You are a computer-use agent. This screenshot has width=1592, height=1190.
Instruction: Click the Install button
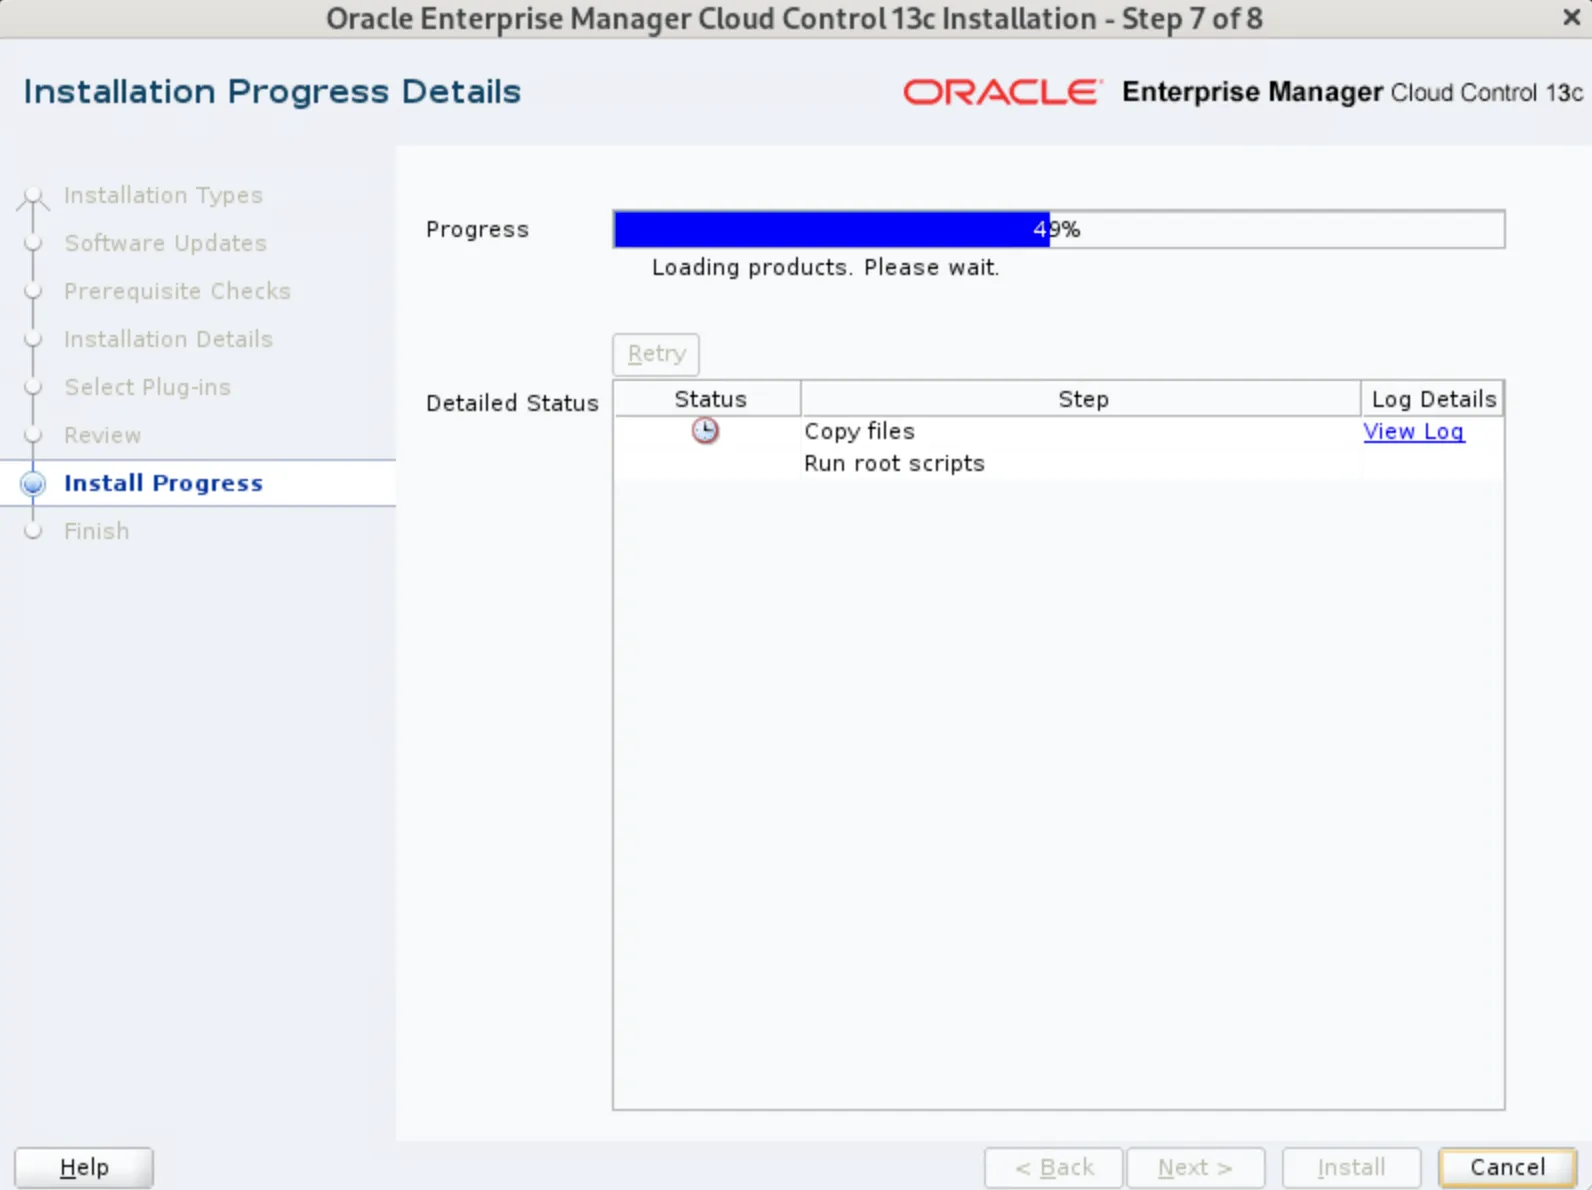coord(1351,1167)
